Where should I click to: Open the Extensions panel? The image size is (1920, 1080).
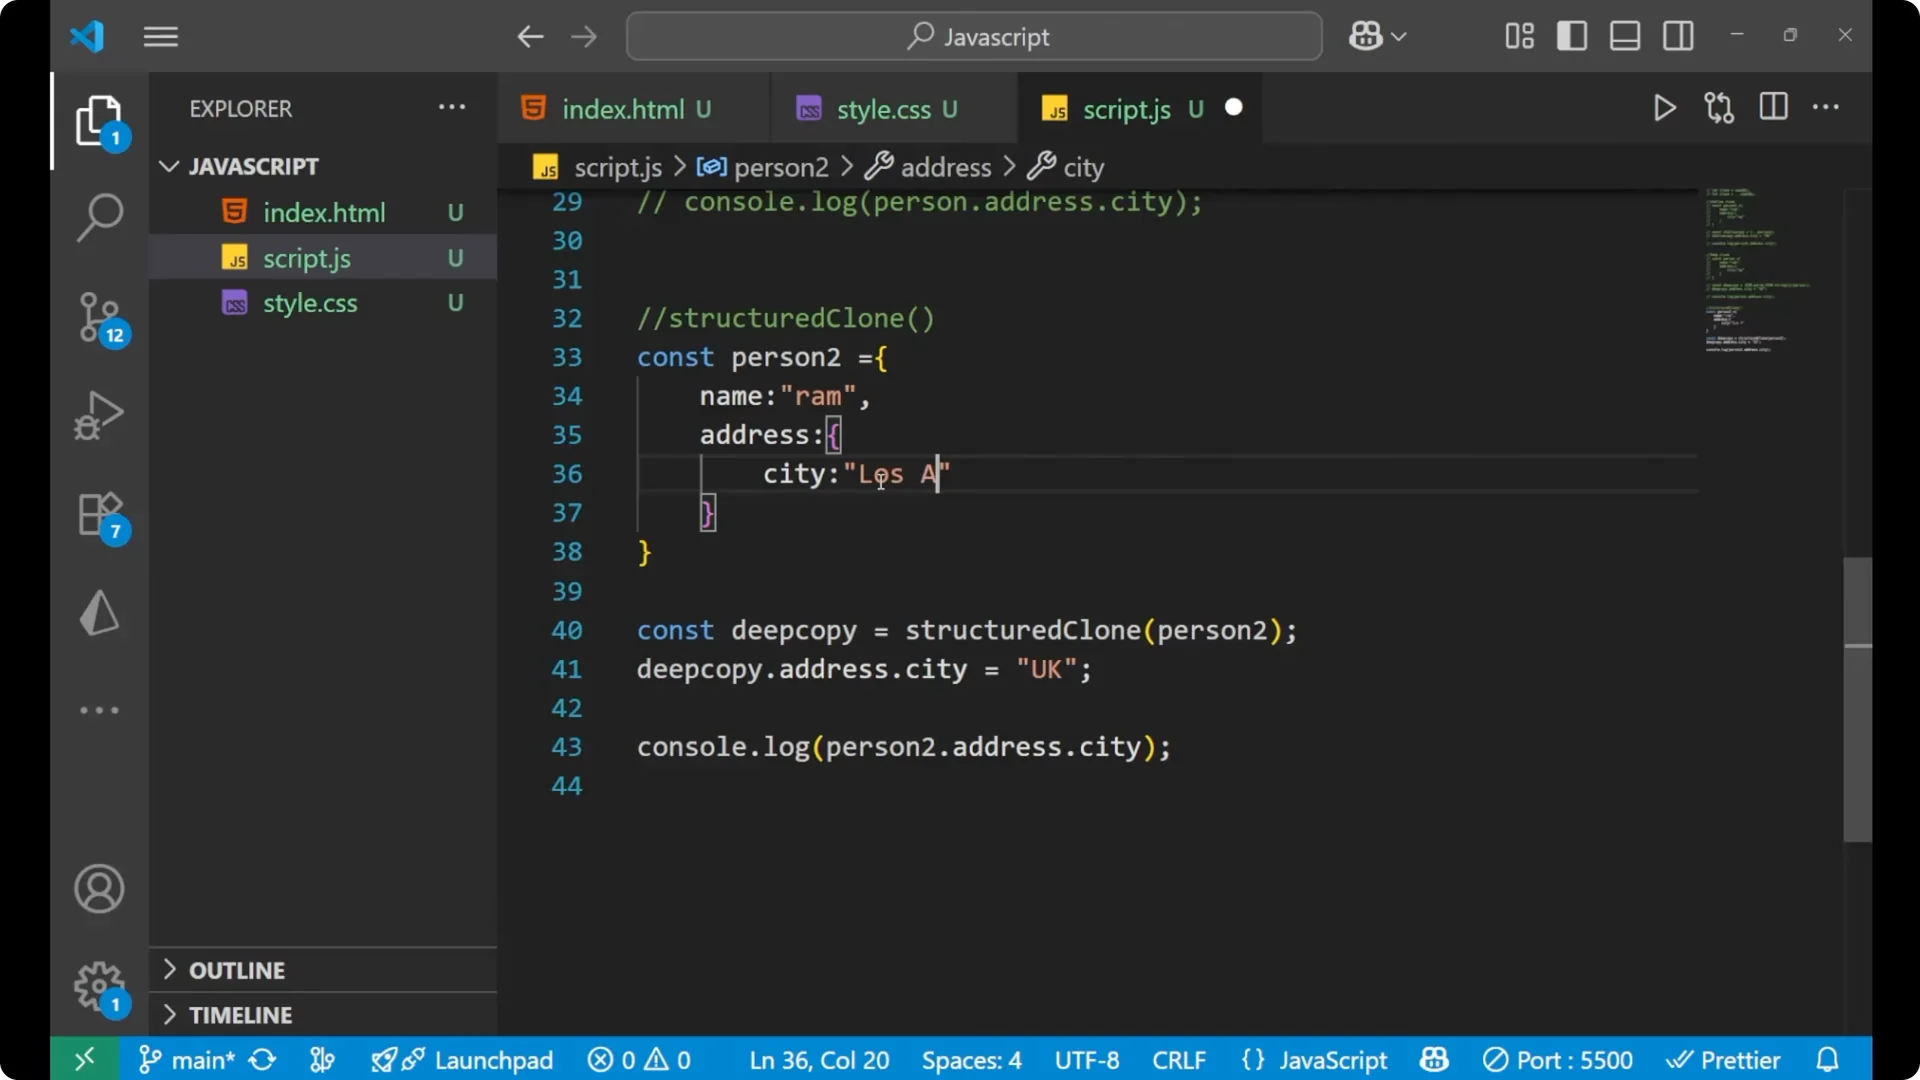click(x=99, y=514)
